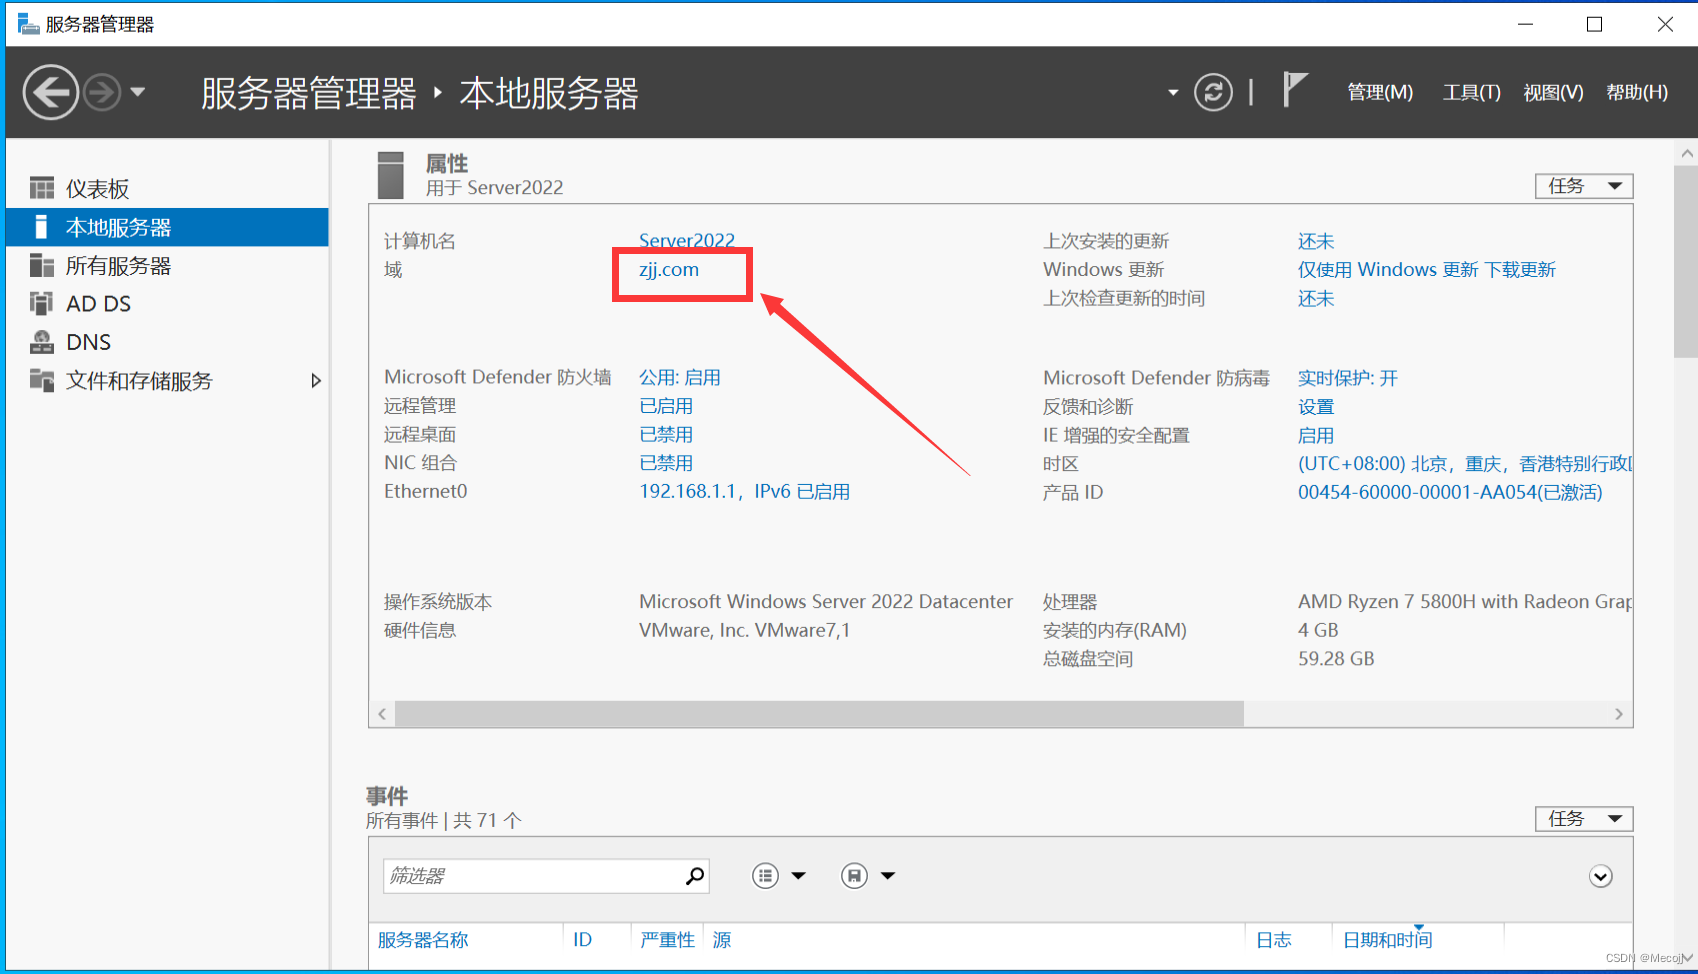Screen dimensions: 1698x974
Task: Open dropdown arrow left of refresh
Action: (x=1173, y=93)
